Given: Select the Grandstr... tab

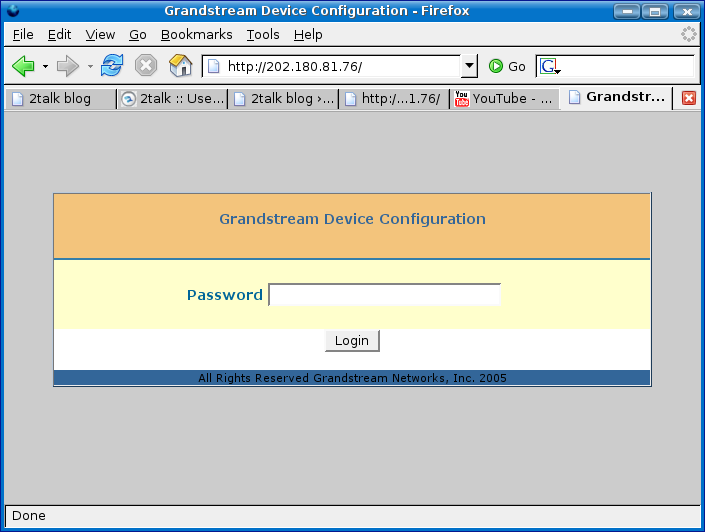Looking at the screenshot, I should coord(616,98).
